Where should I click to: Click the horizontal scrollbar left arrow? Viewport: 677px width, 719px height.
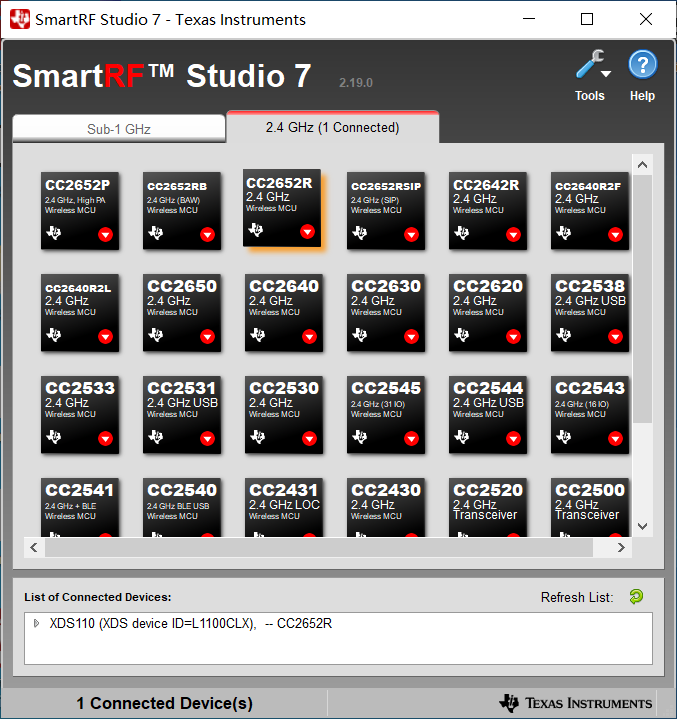34,548
